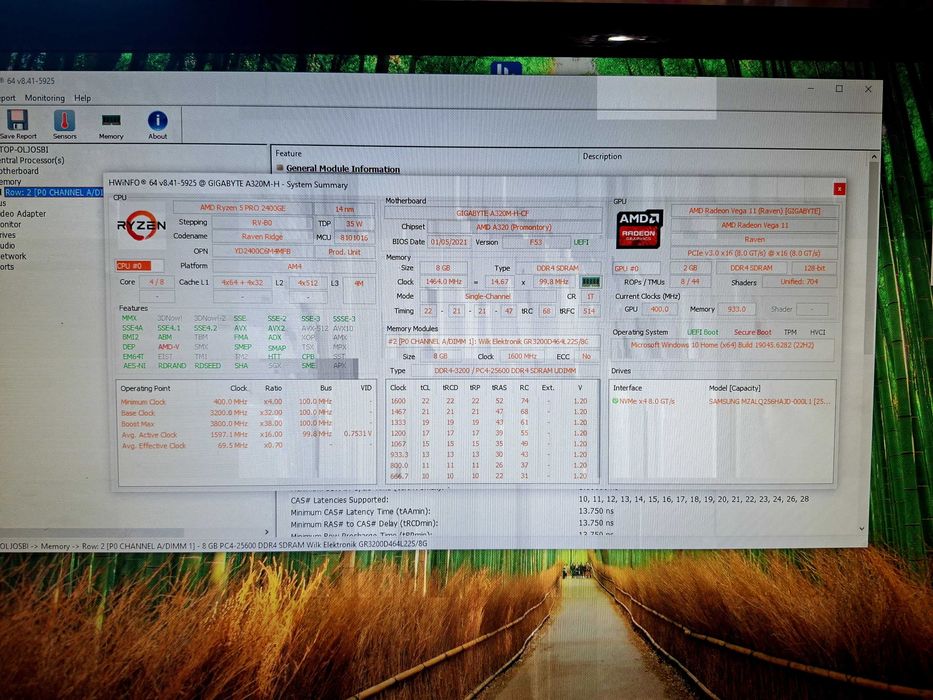Screen dimensions: 933x700
Task: Click the green status icon next to NVMe drive
Action: pyautogui.click(x=615, y=401)
